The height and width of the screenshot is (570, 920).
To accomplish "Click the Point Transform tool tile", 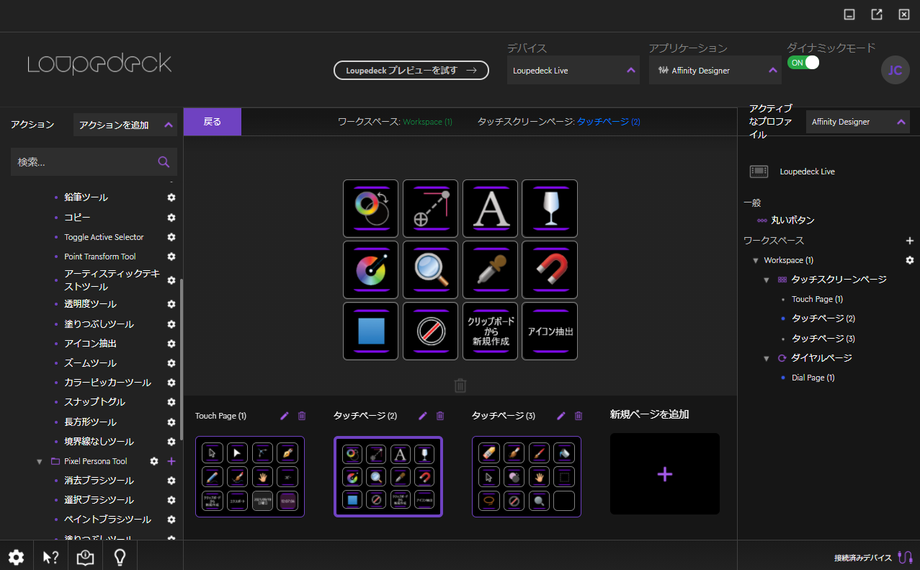I will [430, 208].
